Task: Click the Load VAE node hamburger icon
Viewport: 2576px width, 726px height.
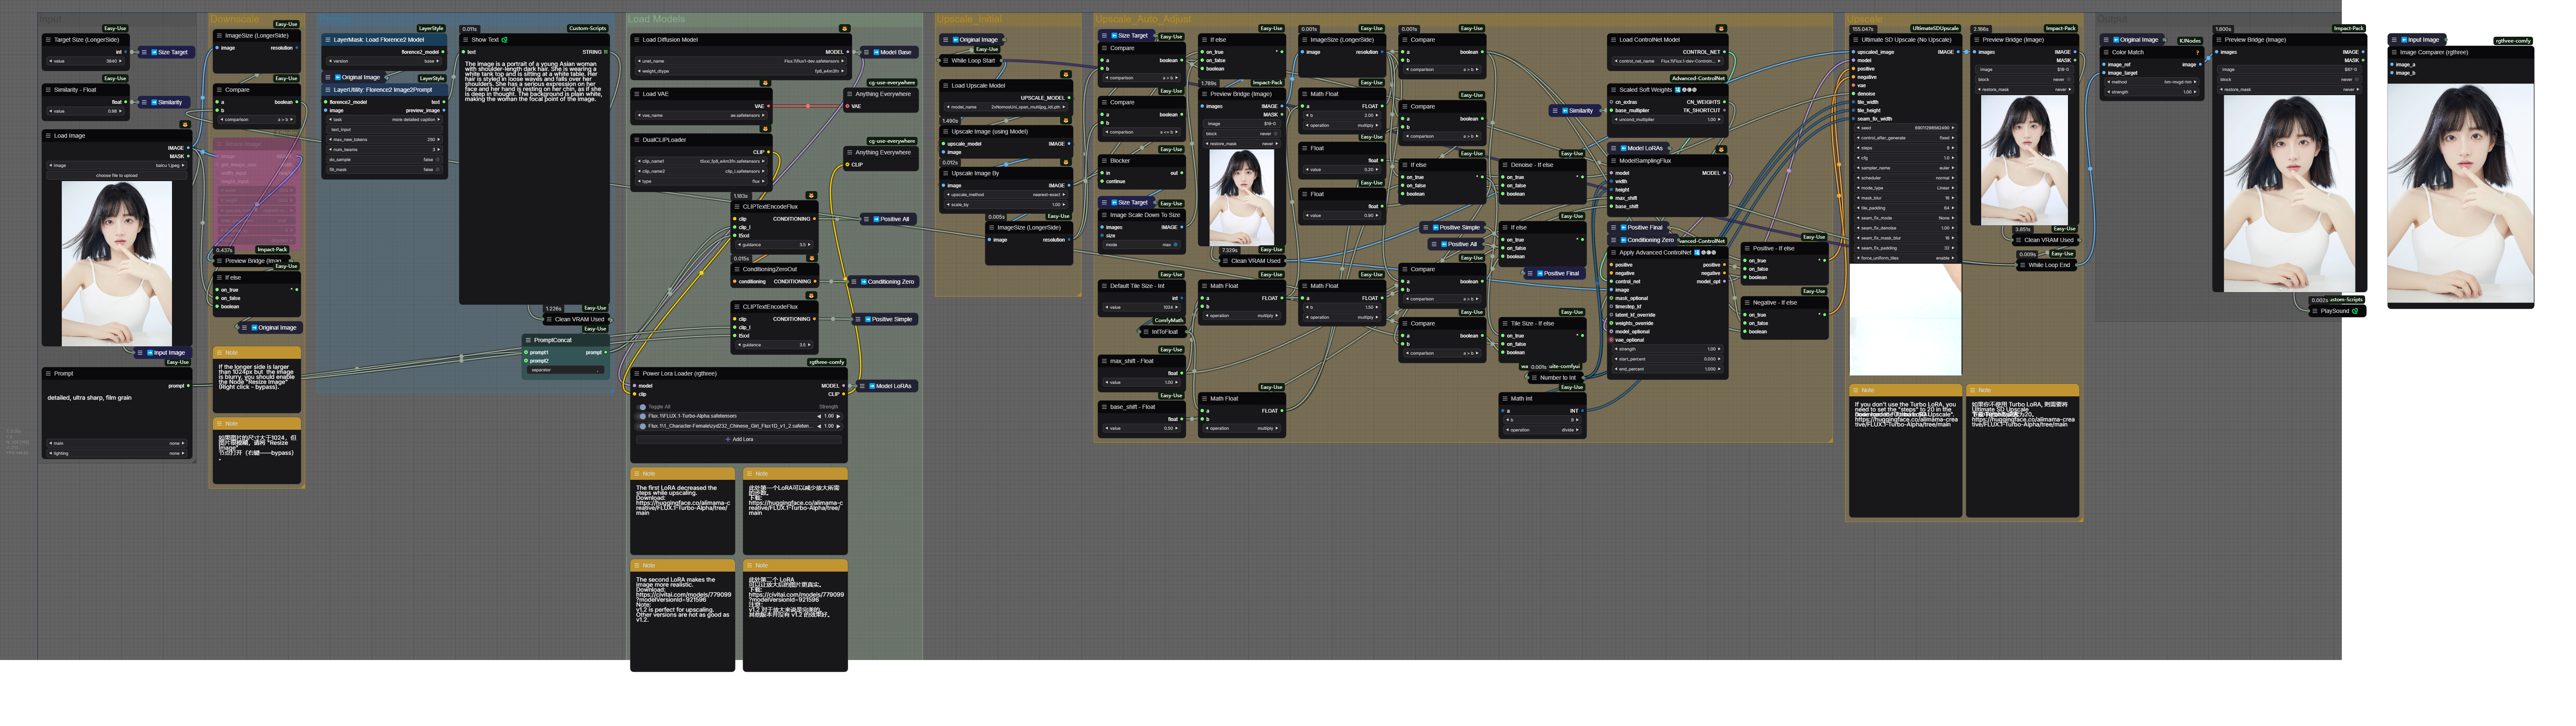Action: tap(636, 94)
